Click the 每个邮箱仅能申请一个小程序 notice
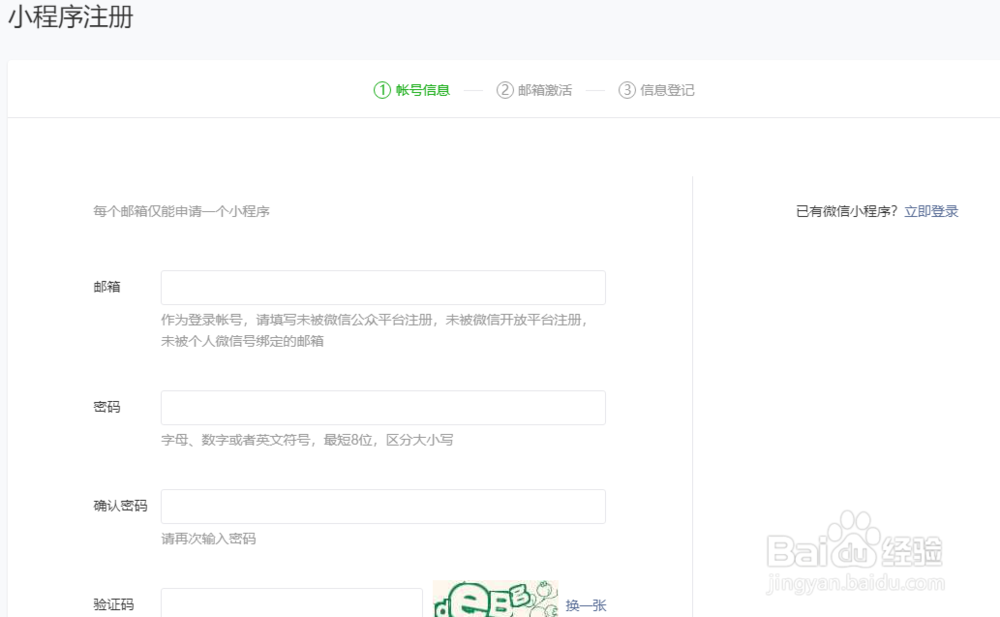This screenshot has width=1000, height=617. click(x=180, y=211)
